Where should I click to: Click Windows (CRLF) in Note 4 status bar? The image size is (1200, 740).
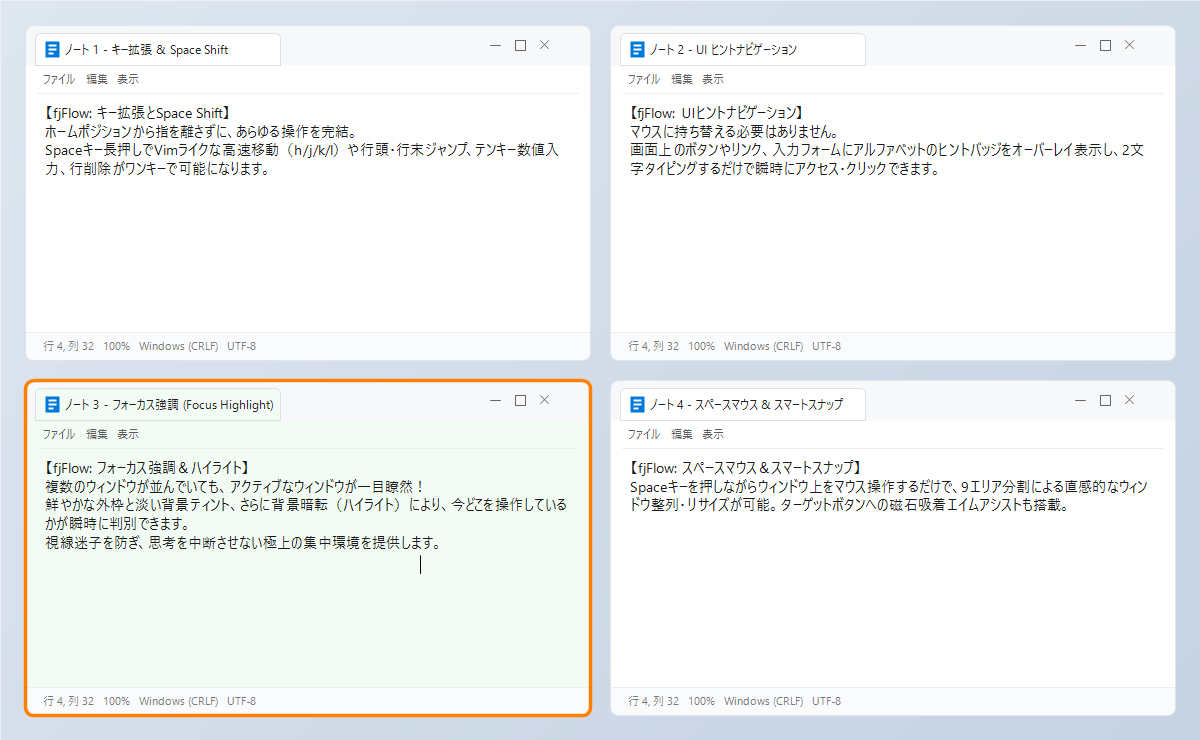pyautogui.click(x=764, y=701)
